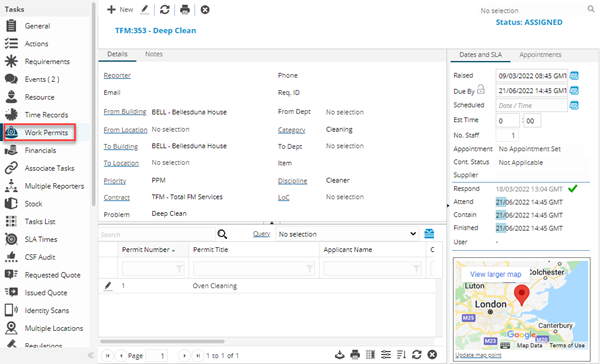Open the calendar picker for Due By date
The image size is (600, 364).
tap(574, 90)
